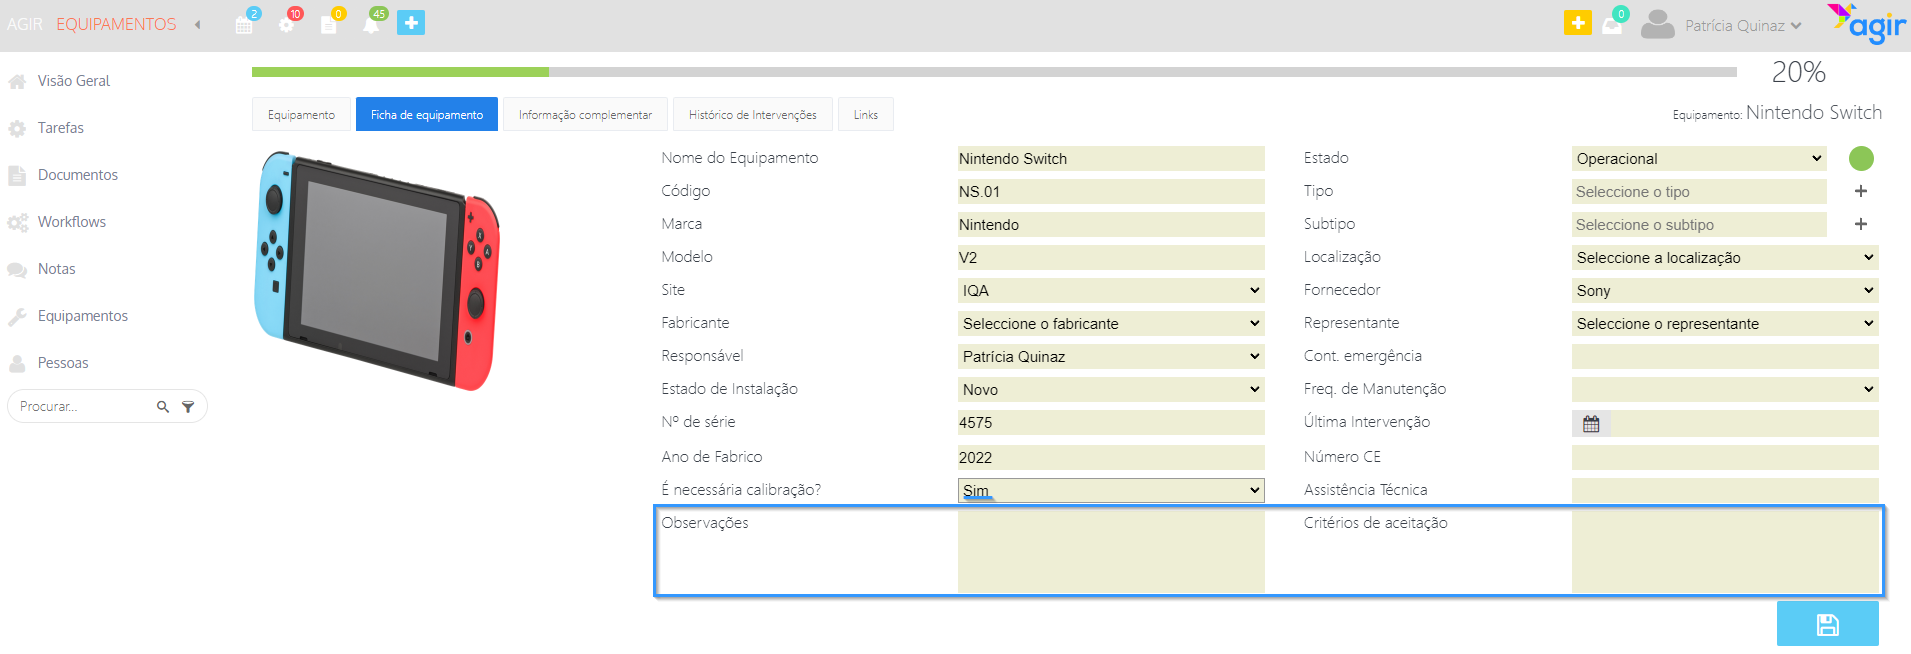The width and height of the screenshot is (1911, 654).
Task: Open the bell notifications with badge 45
Action: [371, 24]
